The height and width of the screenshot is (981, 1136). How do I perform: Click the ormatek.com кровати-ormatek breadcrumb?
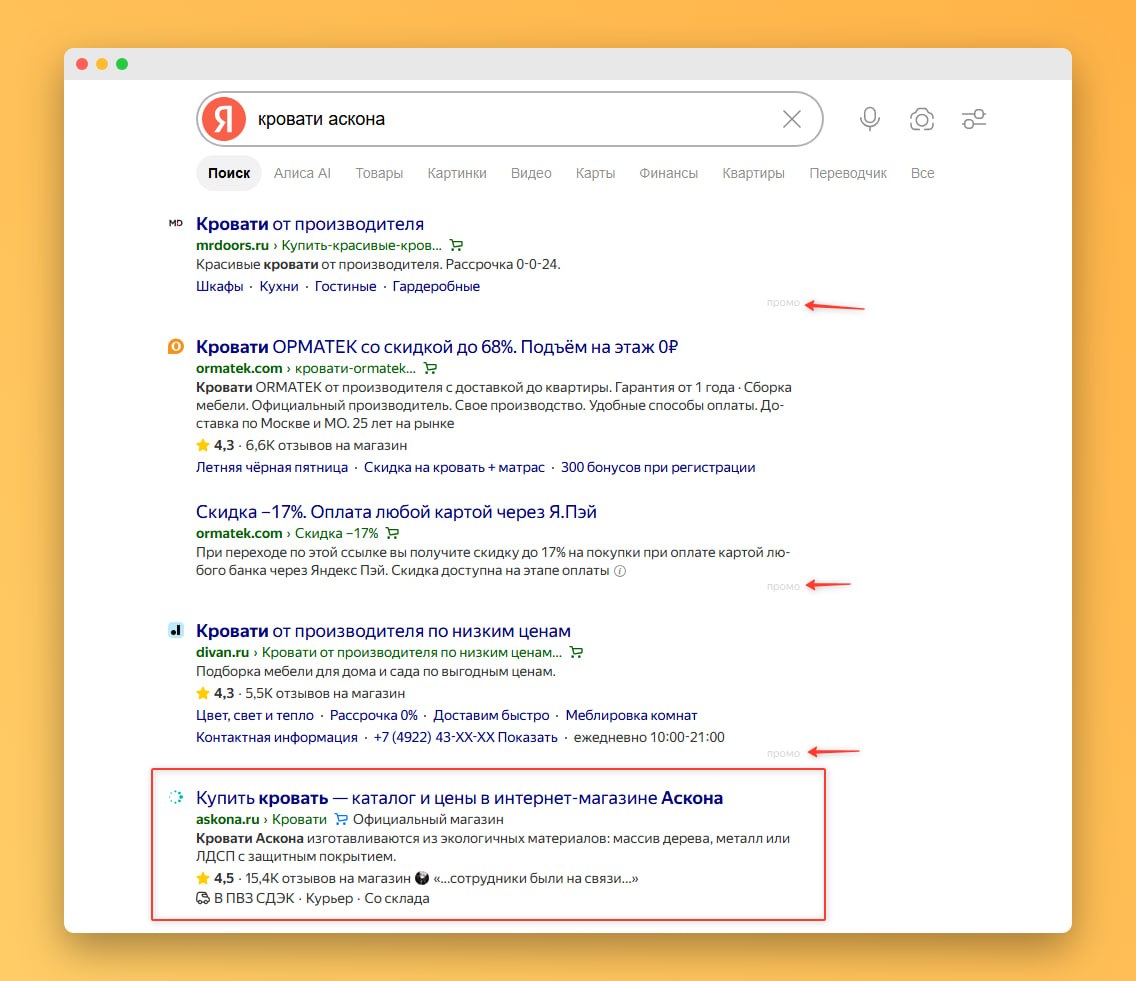click(x=306, y=368)
